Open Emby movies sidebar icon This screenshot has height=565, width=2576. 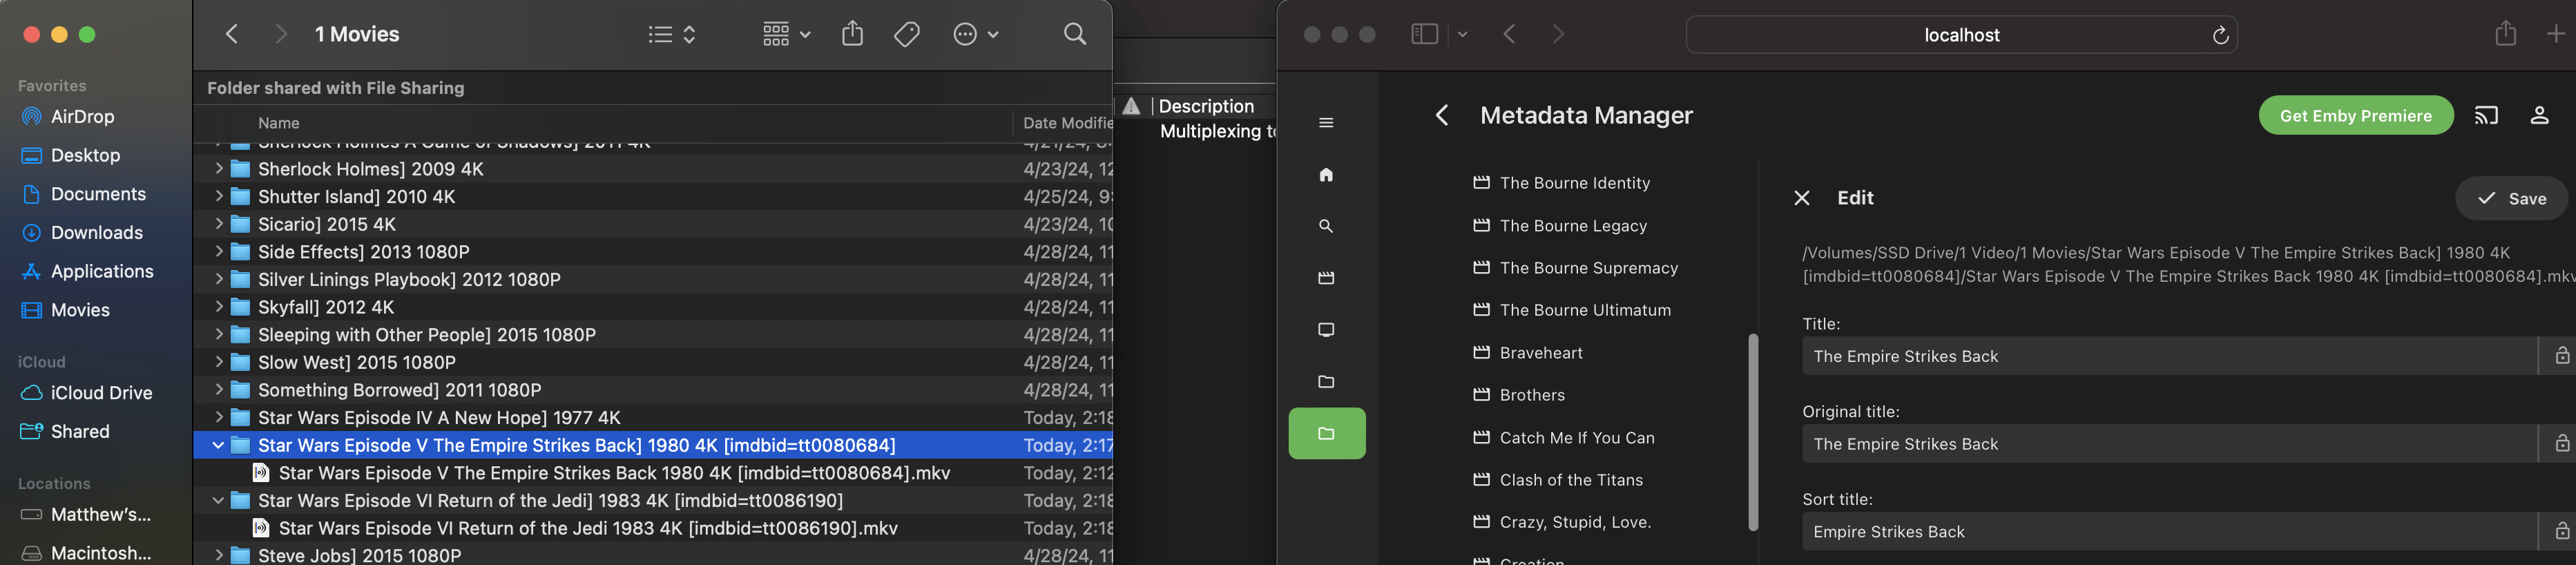[x=1326, y=278]
